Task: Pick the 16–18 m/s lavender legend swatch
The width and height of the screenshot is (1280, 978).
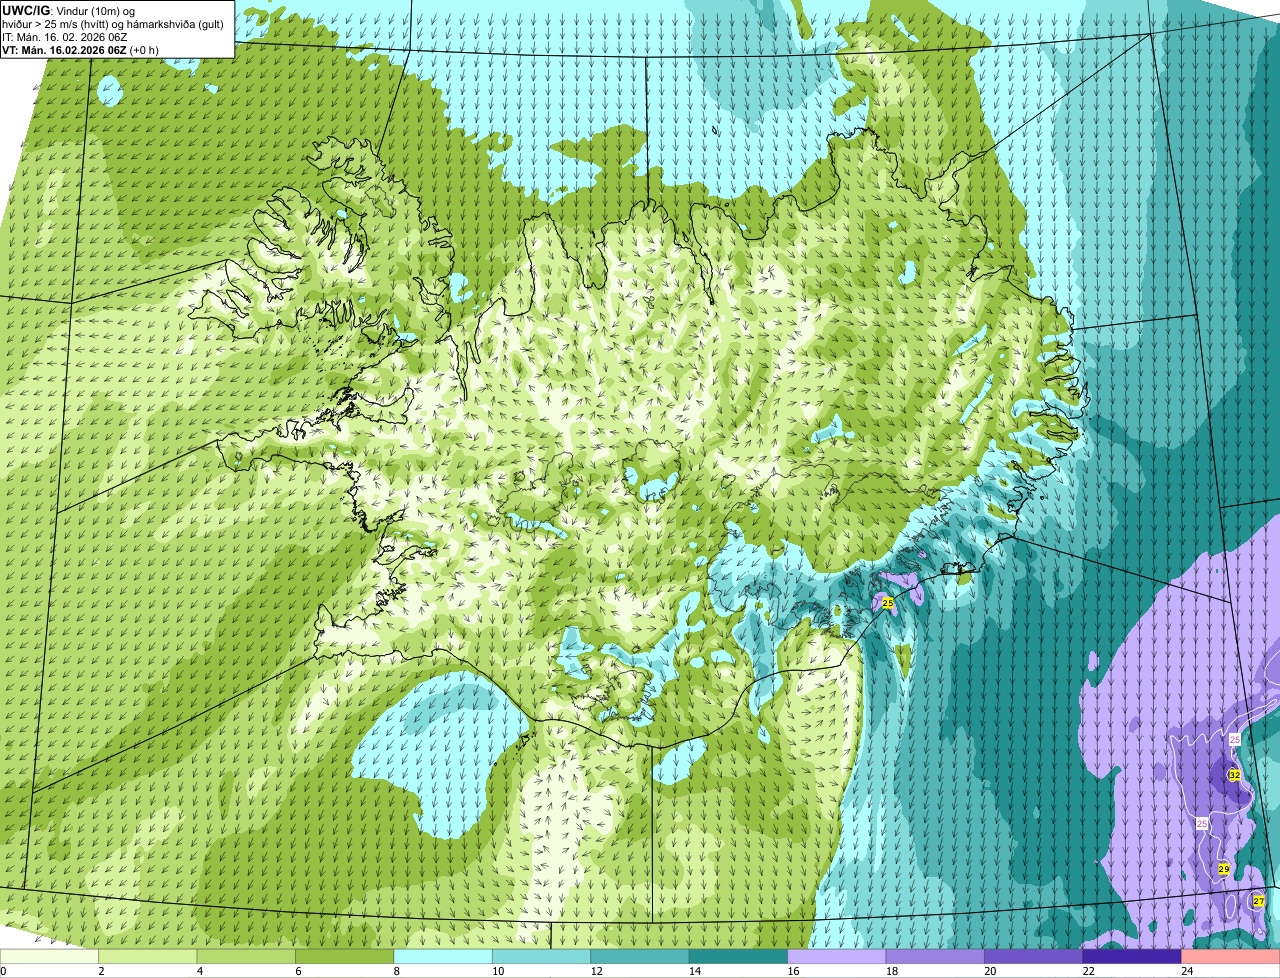Action: [x=837, y=956]
